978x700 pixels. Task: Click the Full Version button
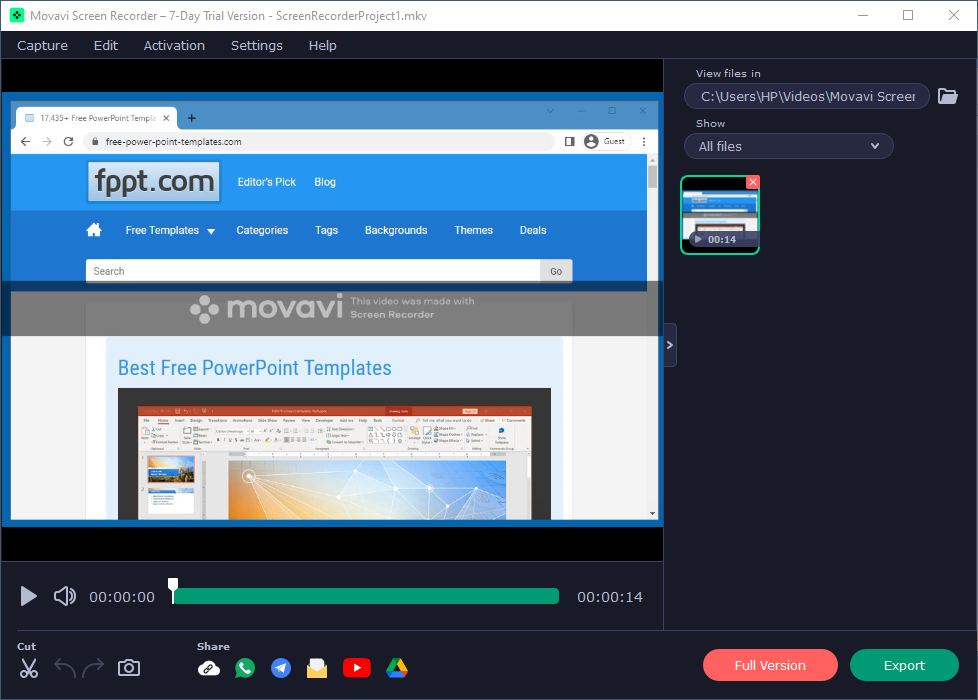pos(770,665)
